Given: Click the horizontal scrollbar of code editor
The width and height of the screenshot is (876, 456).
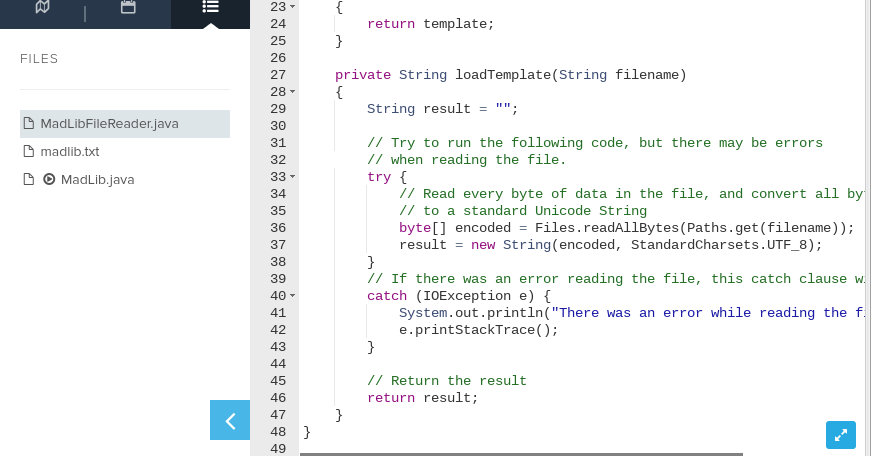Looking at the screenshot, I should click(x=521, y=454).
